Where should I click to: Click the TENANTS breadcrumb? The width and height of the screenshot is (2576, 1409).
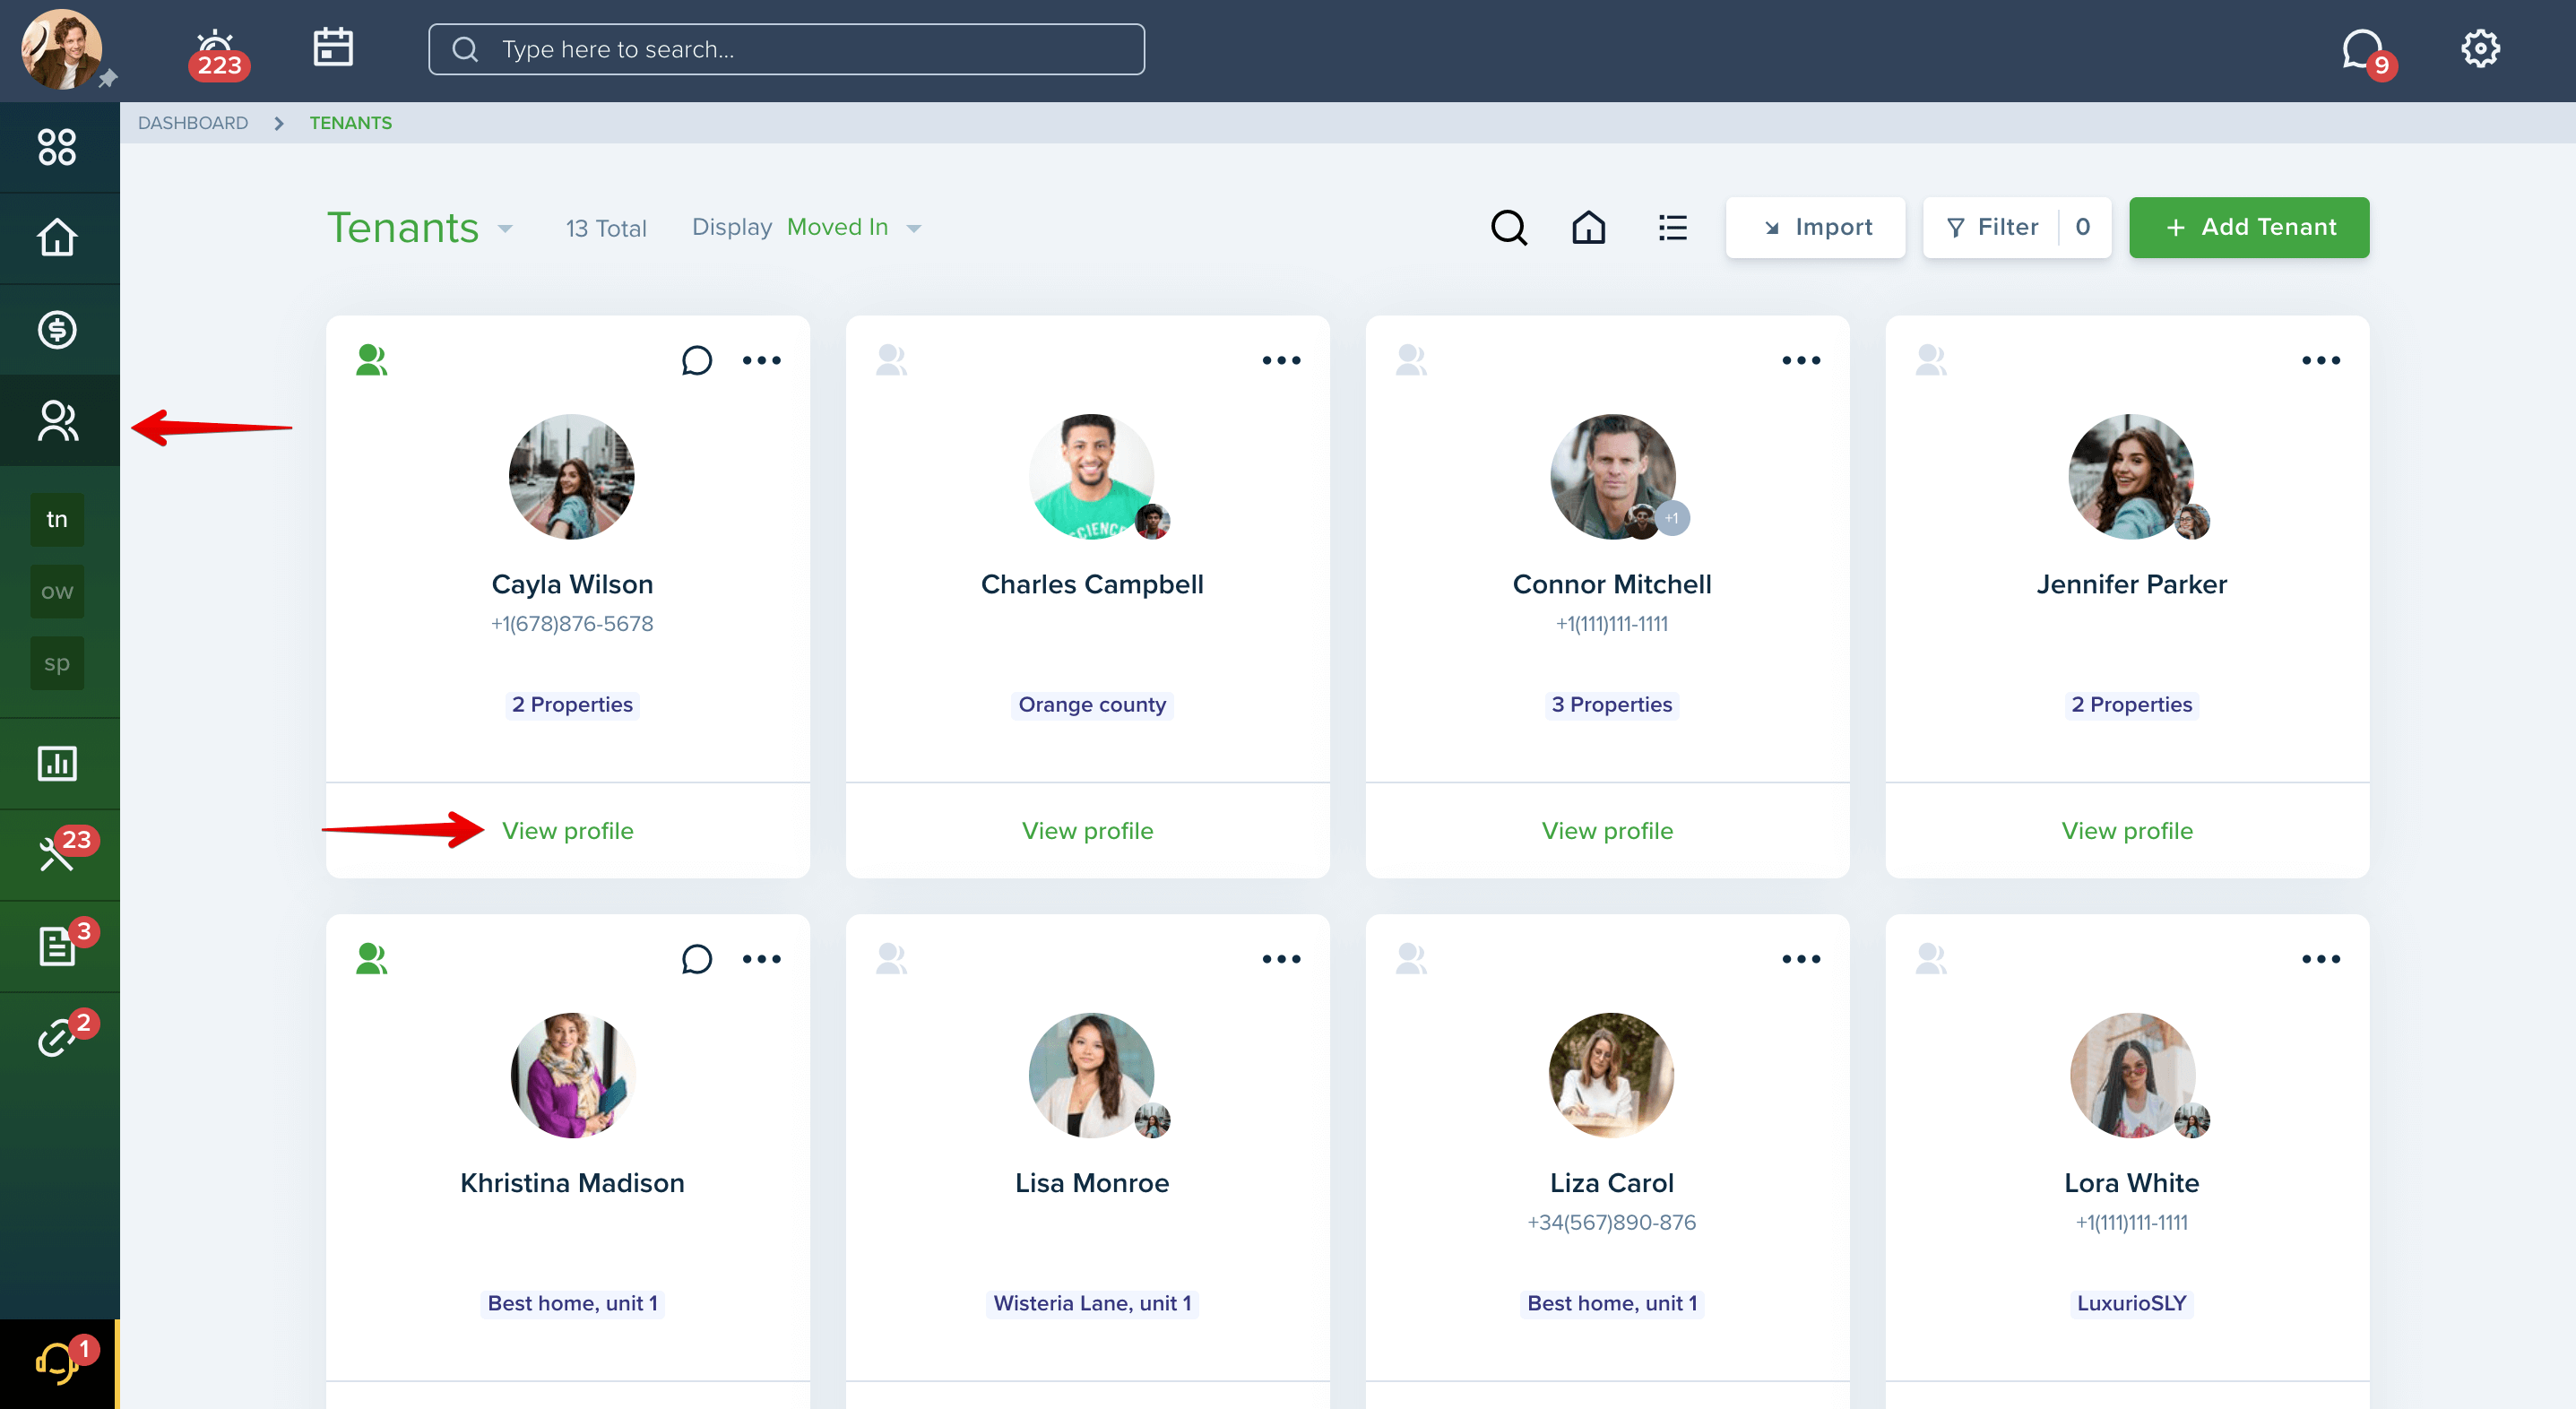[x=350, y=123]
